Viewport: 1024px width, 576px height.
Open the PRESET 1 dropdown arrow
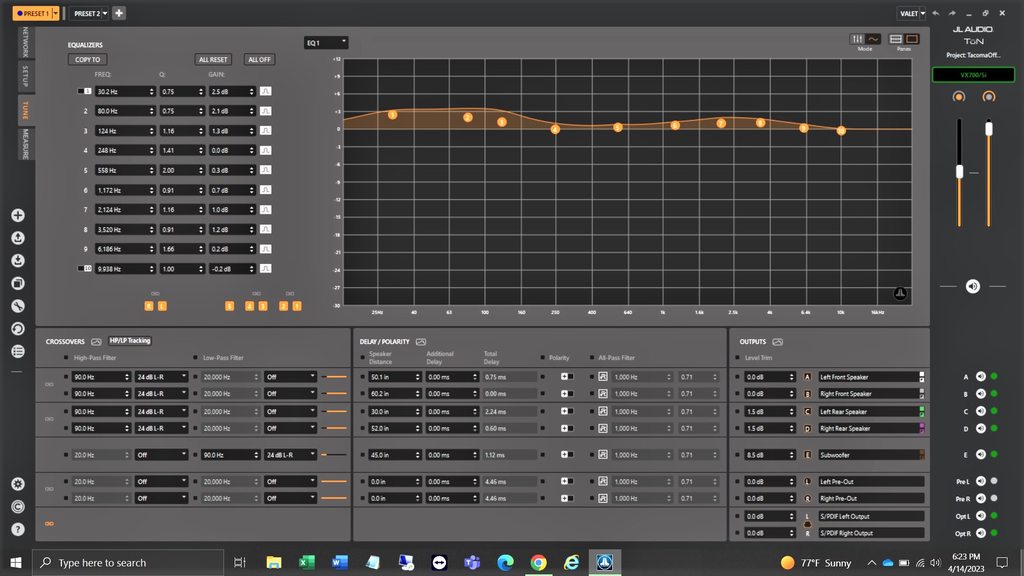[x=56, y=13]
